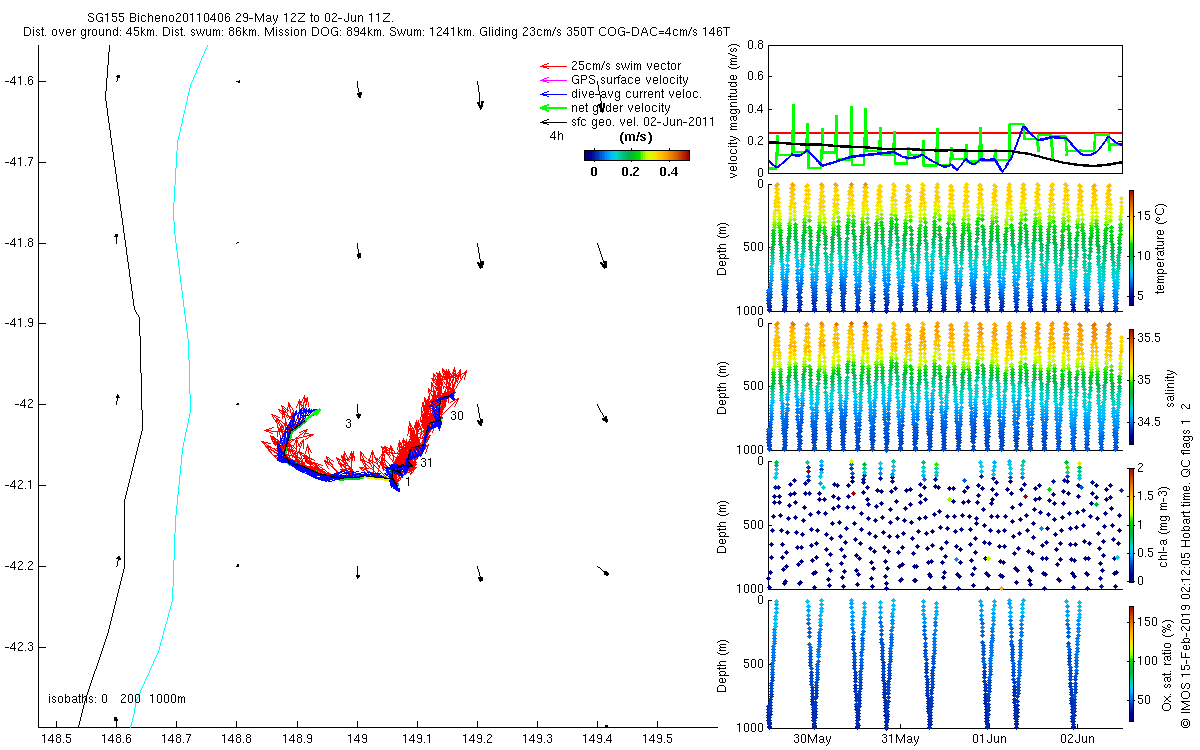Click the '31May' date tick label
The image size is (1200, 750).
[x=900, y=739]
